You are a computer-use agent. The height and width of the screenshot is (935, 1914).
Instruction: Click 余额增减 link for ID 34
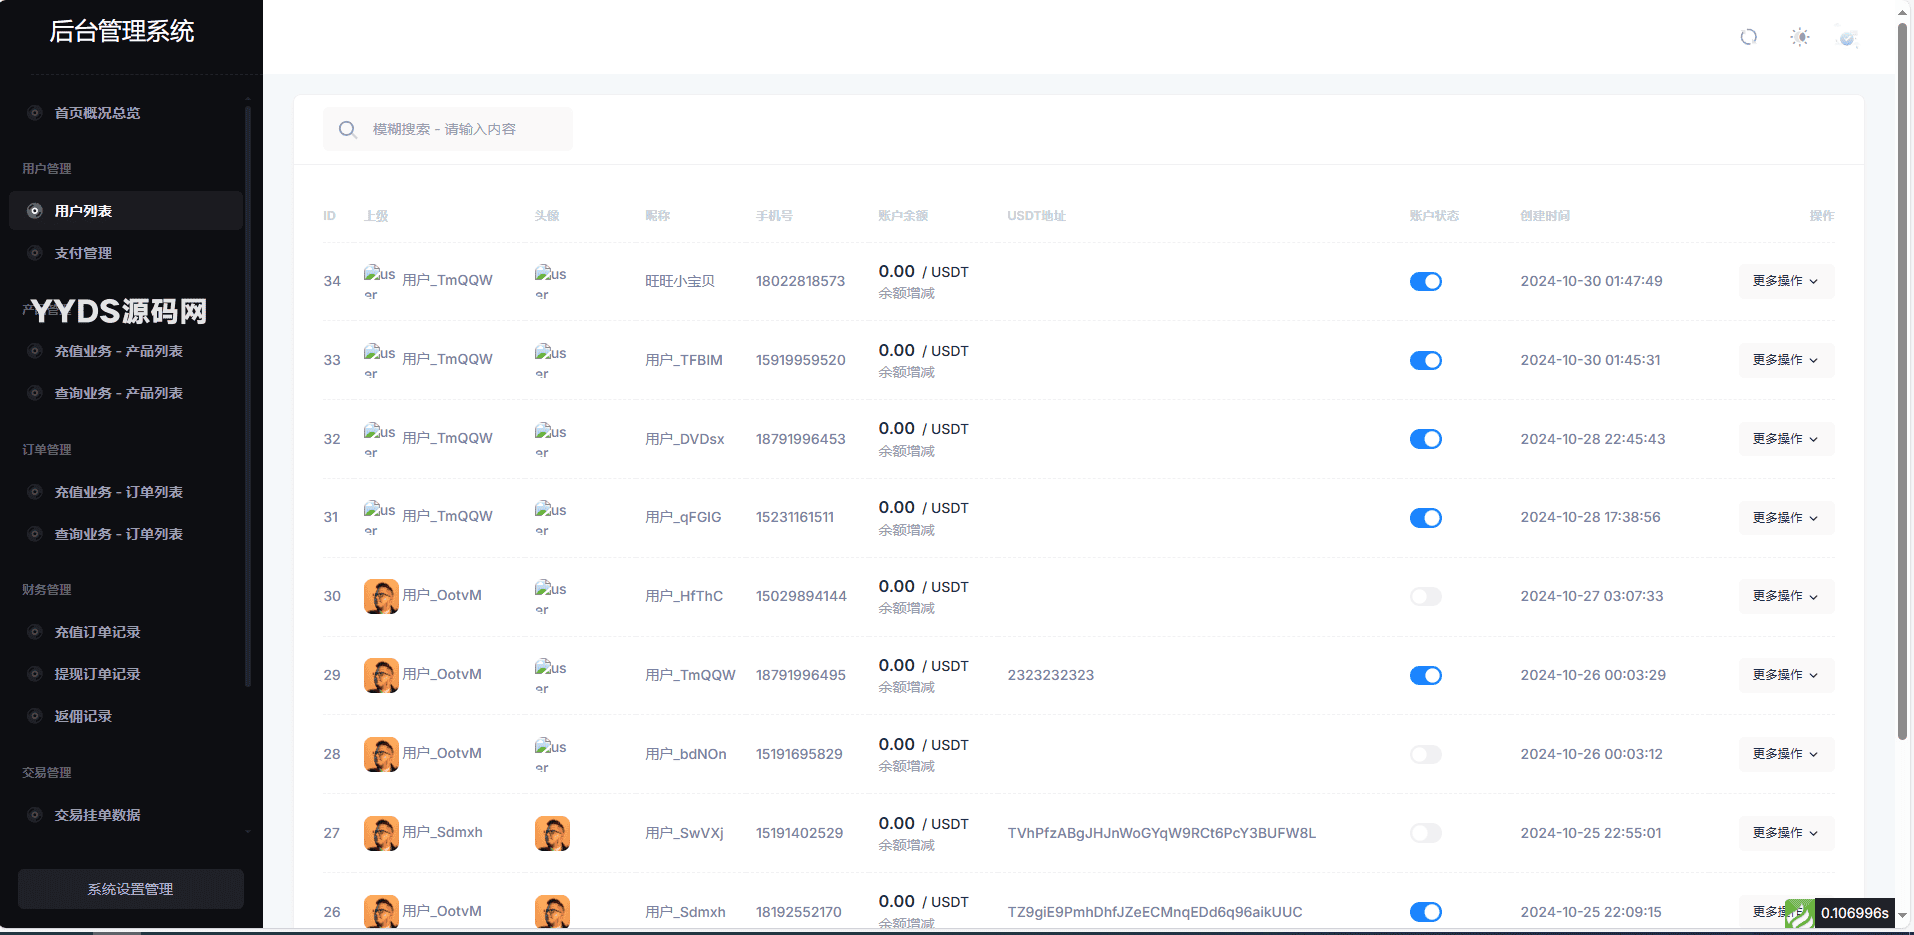(906, 294)
